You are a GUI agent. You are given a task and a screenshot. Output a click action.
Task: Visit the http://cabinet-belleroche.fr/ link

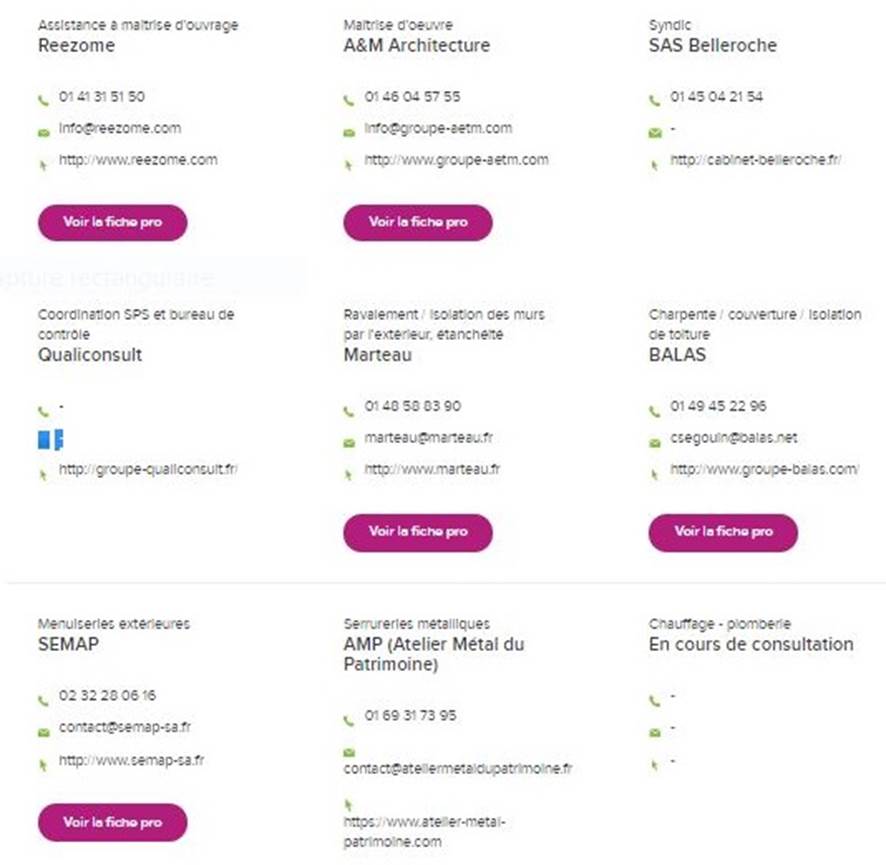click(x=755, y=160)
